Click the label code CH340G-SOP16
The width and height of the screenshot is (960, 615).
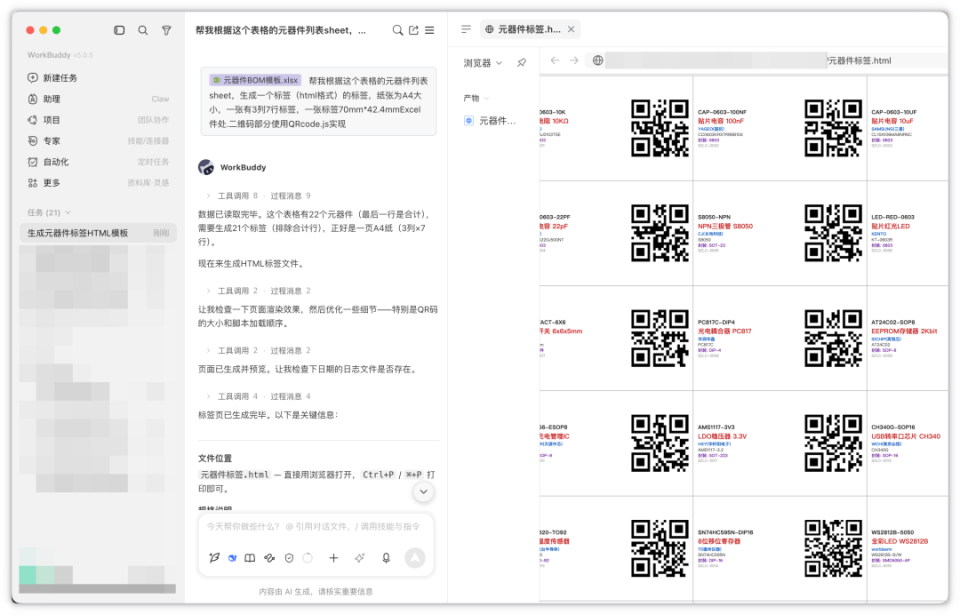(x=893, y=427)
